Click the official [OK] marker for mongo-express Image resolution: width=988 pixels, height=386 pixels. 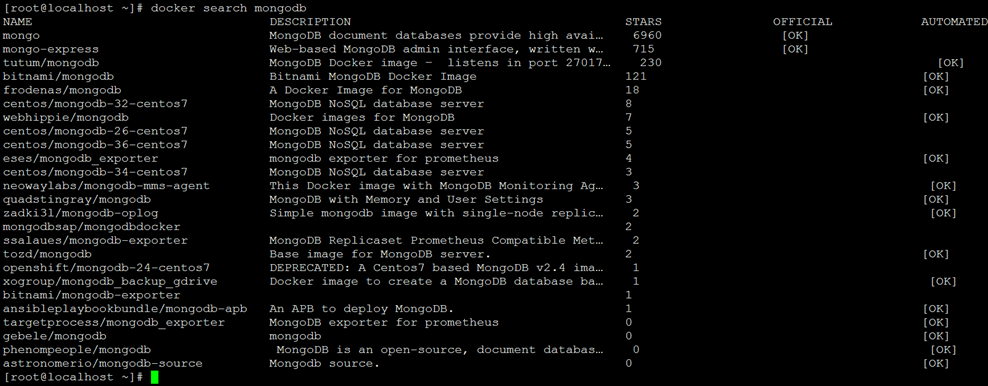pos(795,49)
